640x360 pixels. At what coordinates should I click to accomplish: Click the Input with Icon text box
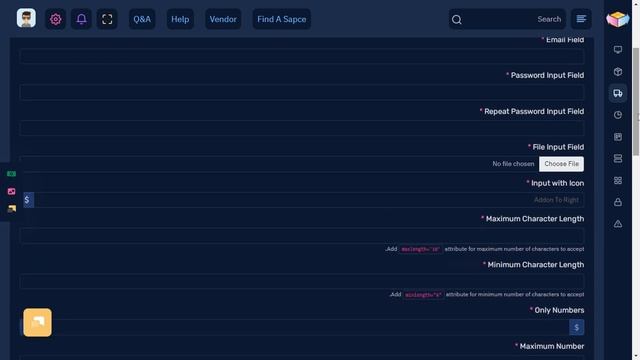(309, 200)
